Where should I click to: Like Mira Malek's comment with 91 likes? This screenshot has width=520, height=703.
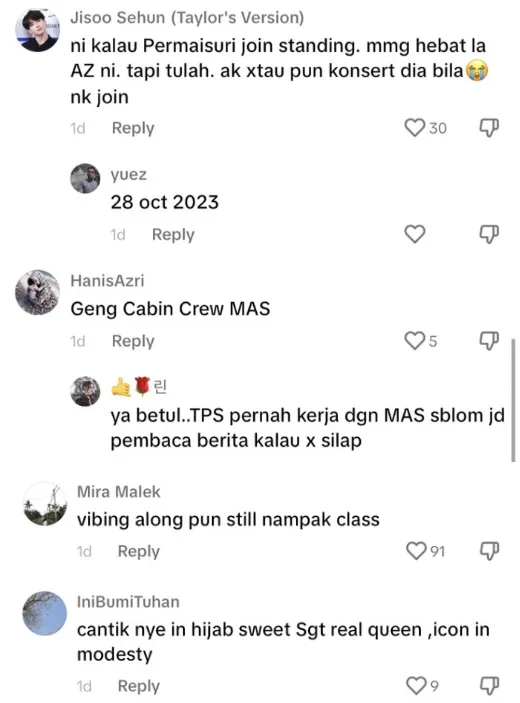click(x=416, y=551)
